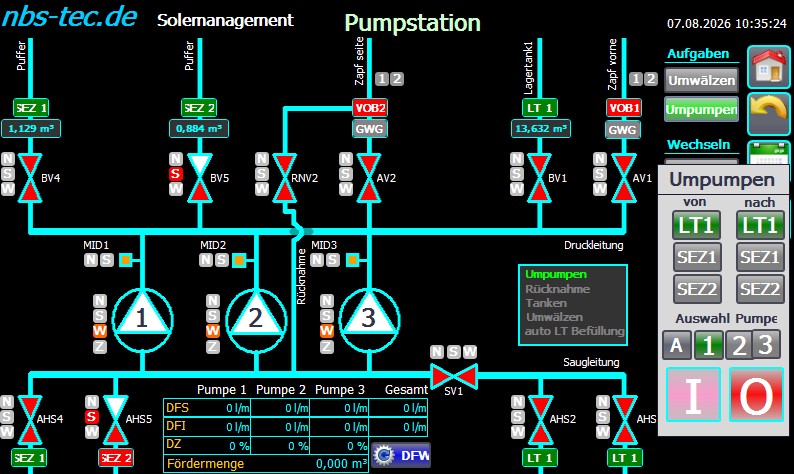Click the Umwälzen task button
Viewport: 794px width, 474px height.
(701, 81)
